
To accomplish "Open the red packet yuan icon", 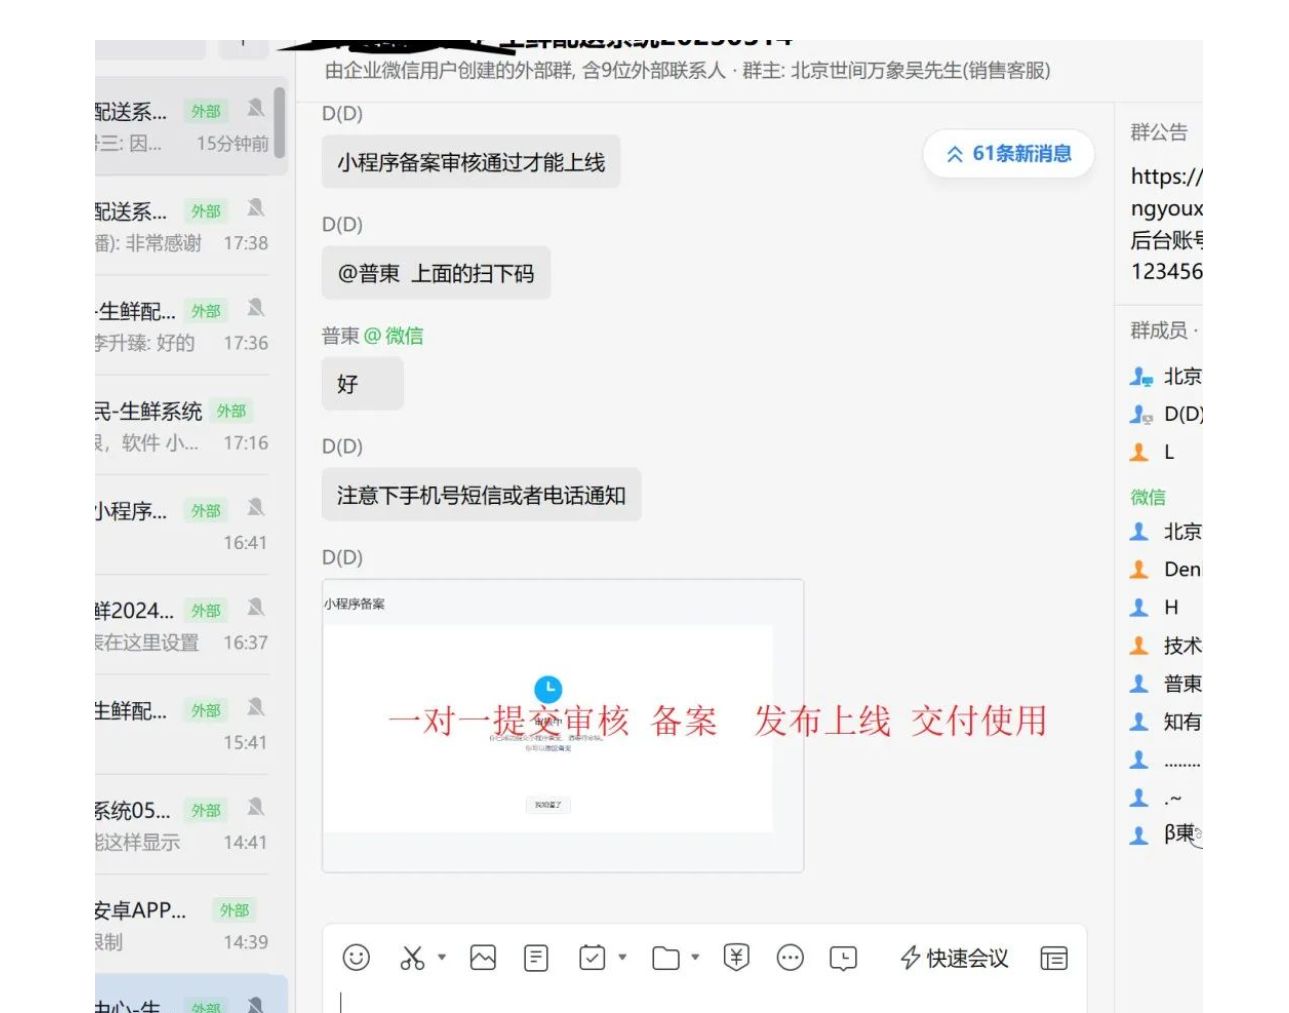I will (737, 958).
